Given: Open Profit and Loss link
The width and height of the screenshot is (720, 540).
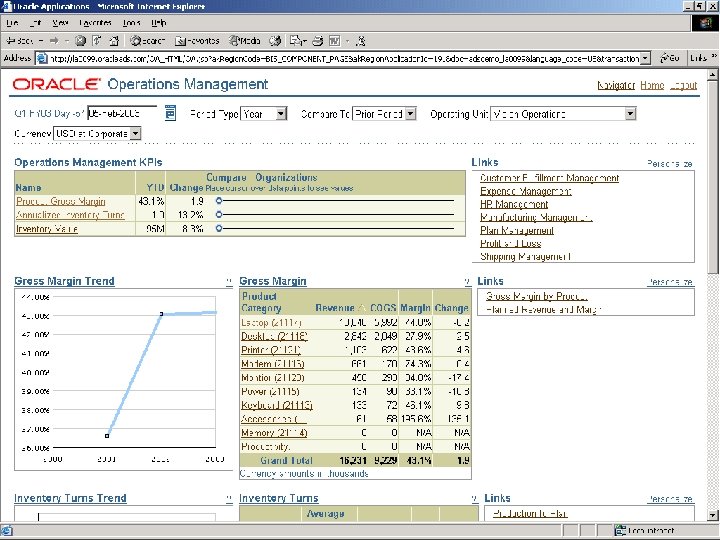Looking at the screenshot, I should click(x=511, y=243).
